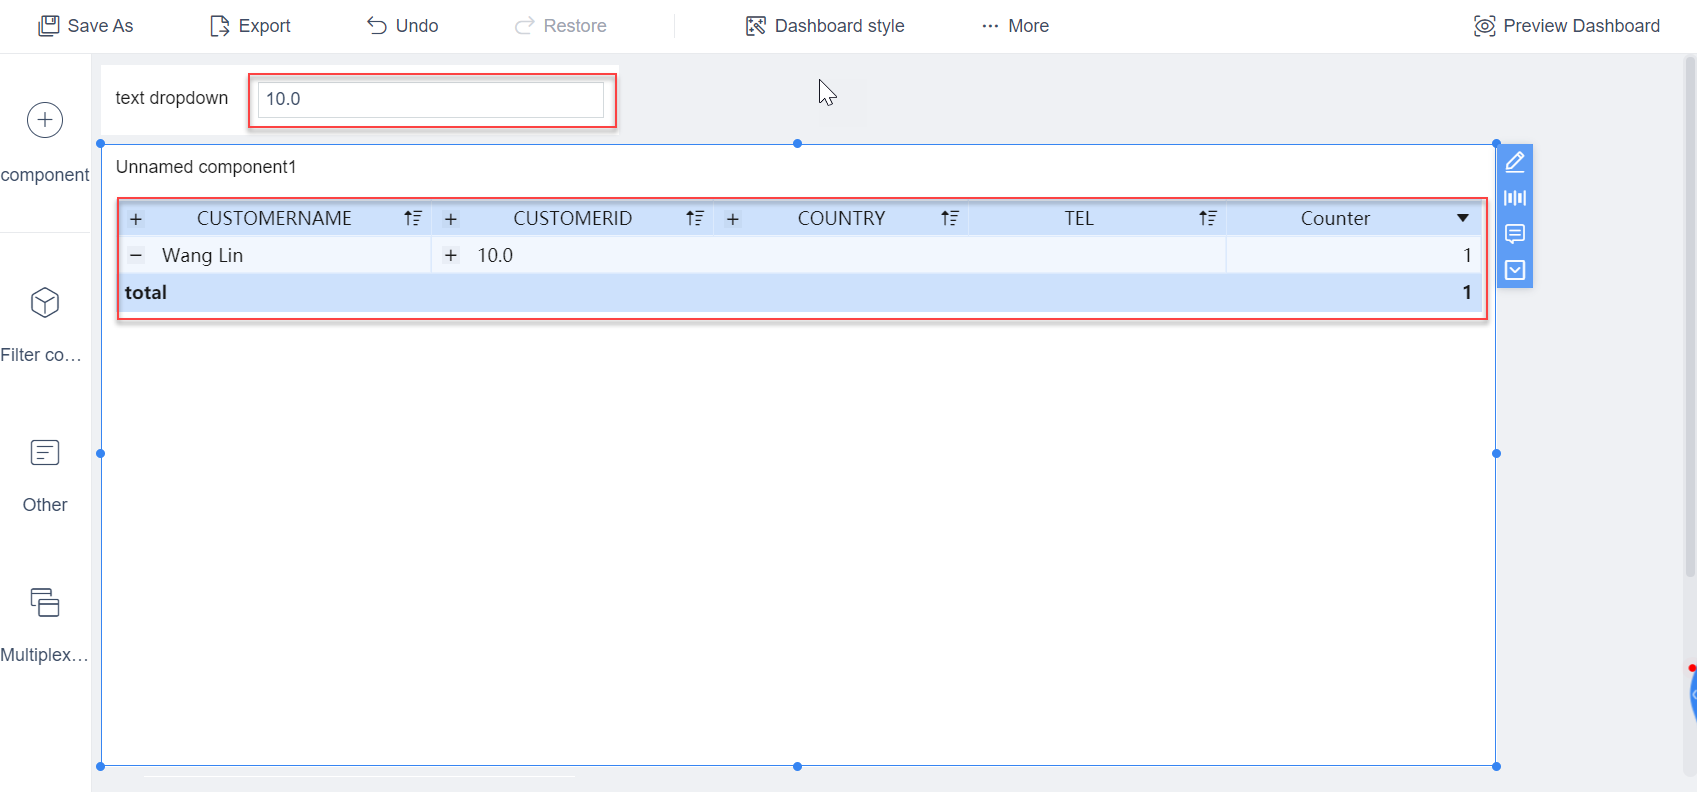Open the Filter component cube icon
The height and width of the screenshot is (792, 1697).
click(45, 302)
